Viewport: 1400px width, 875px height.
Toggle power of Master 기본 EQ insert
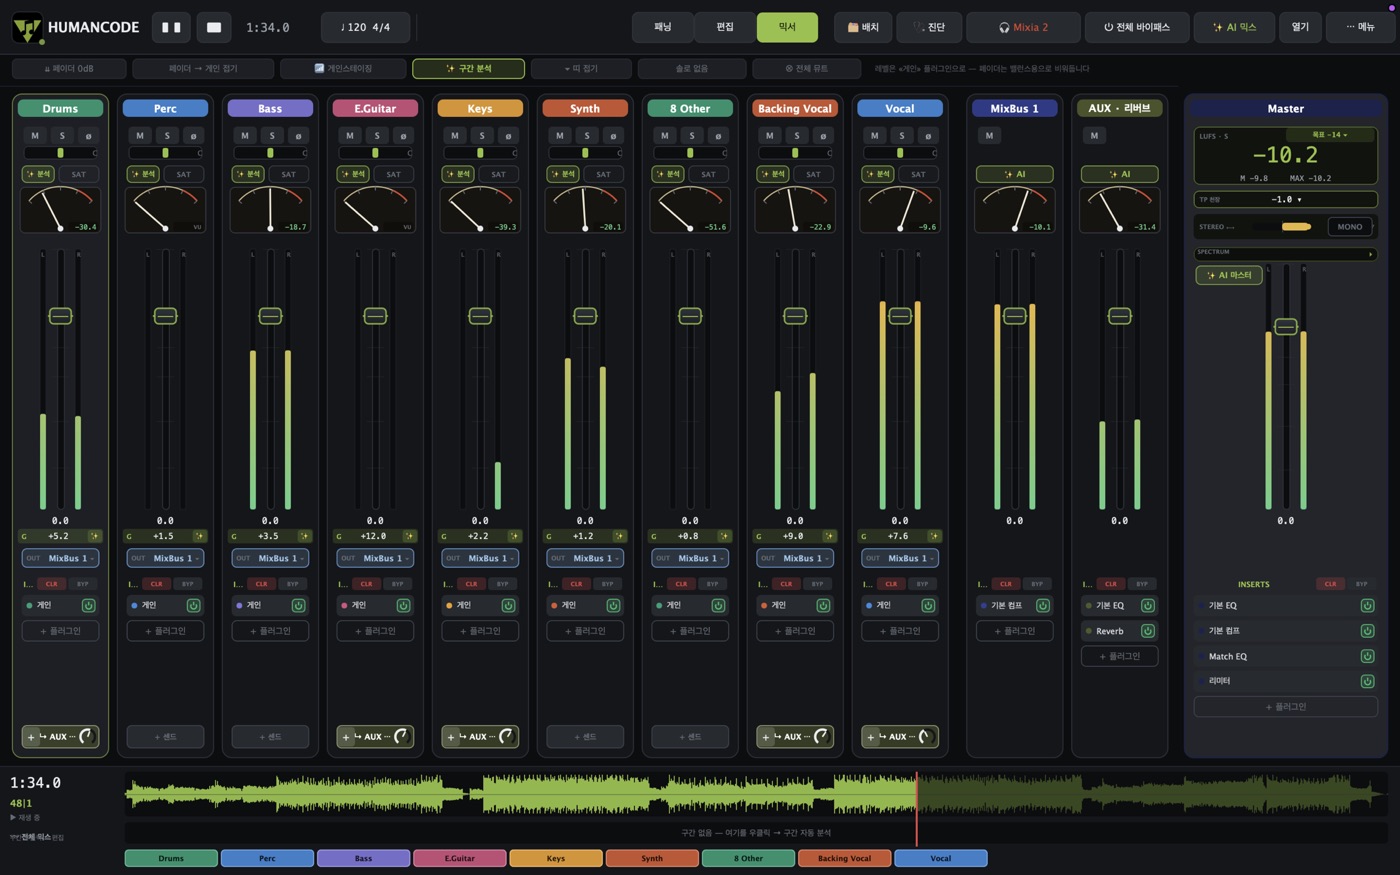click(x=1367, y=605)
